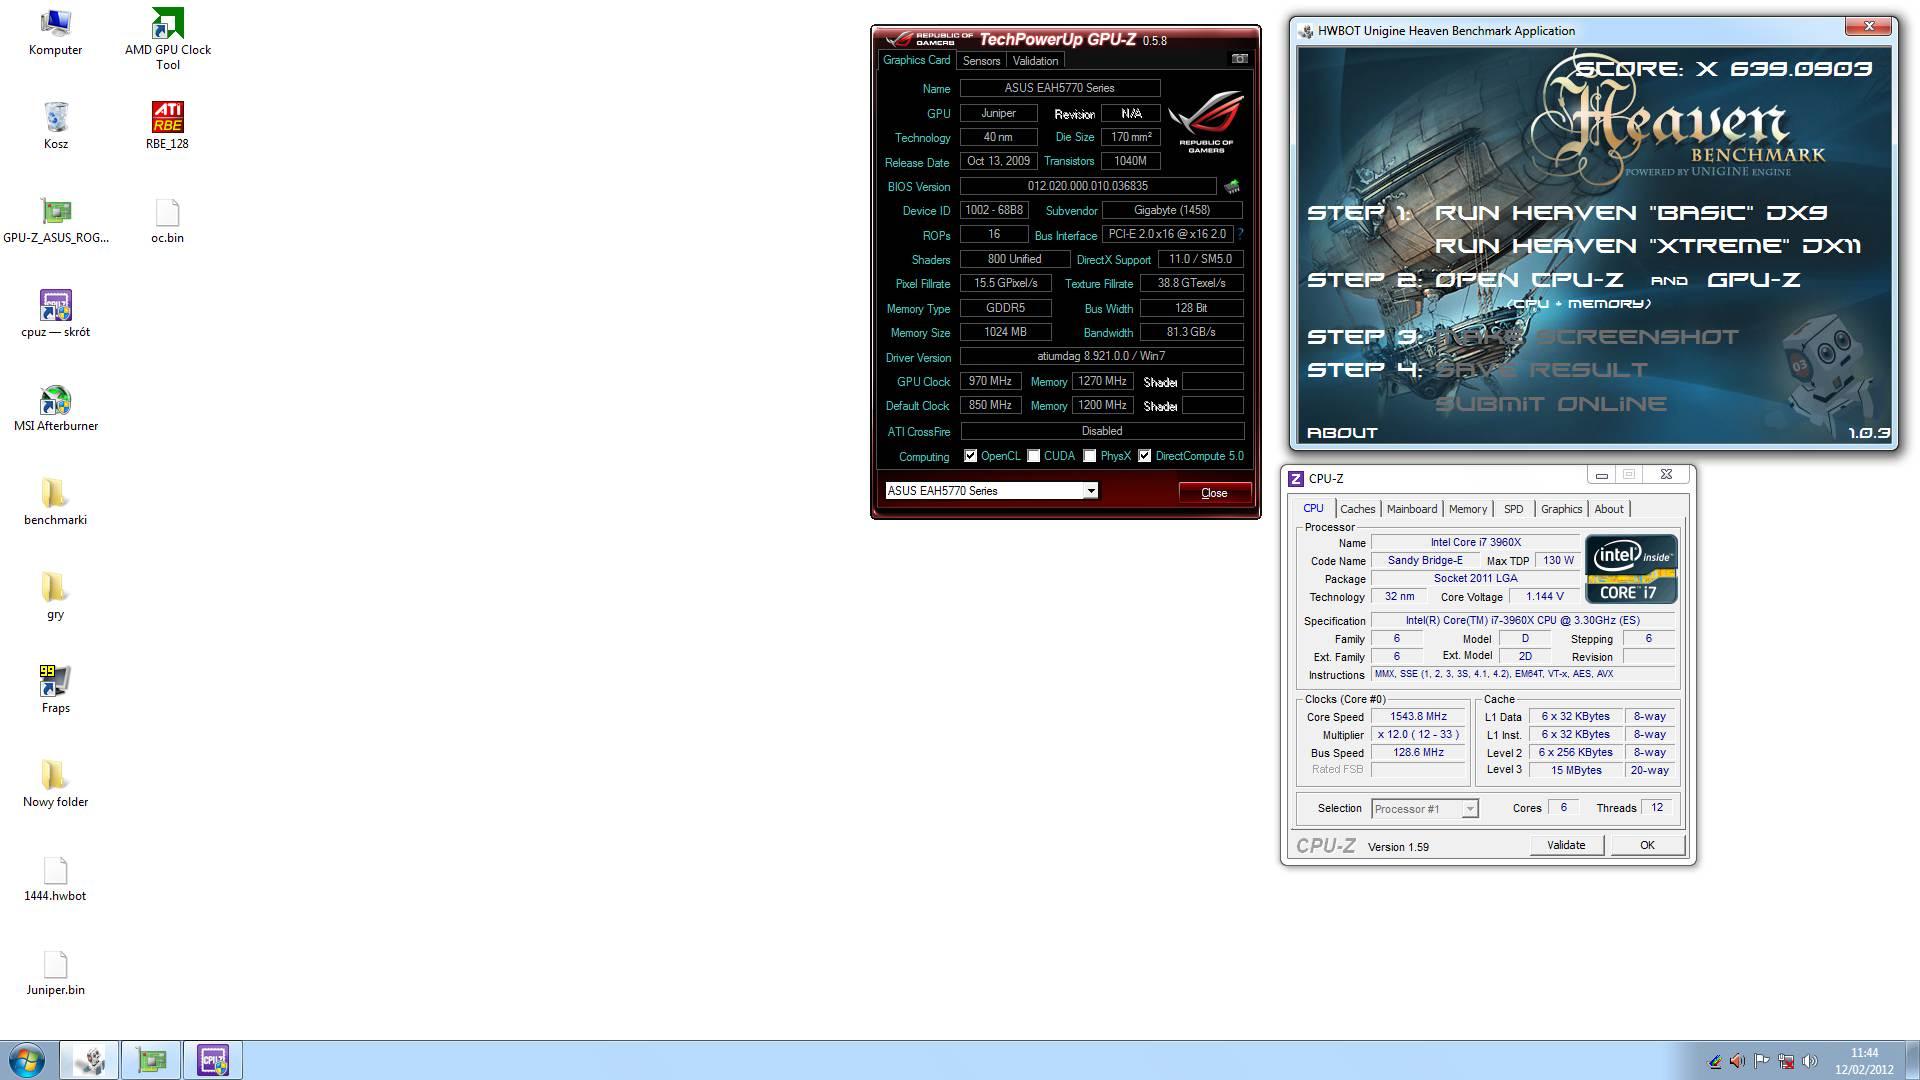Click ABOUT in Heaven Benchmark window

1342,433
